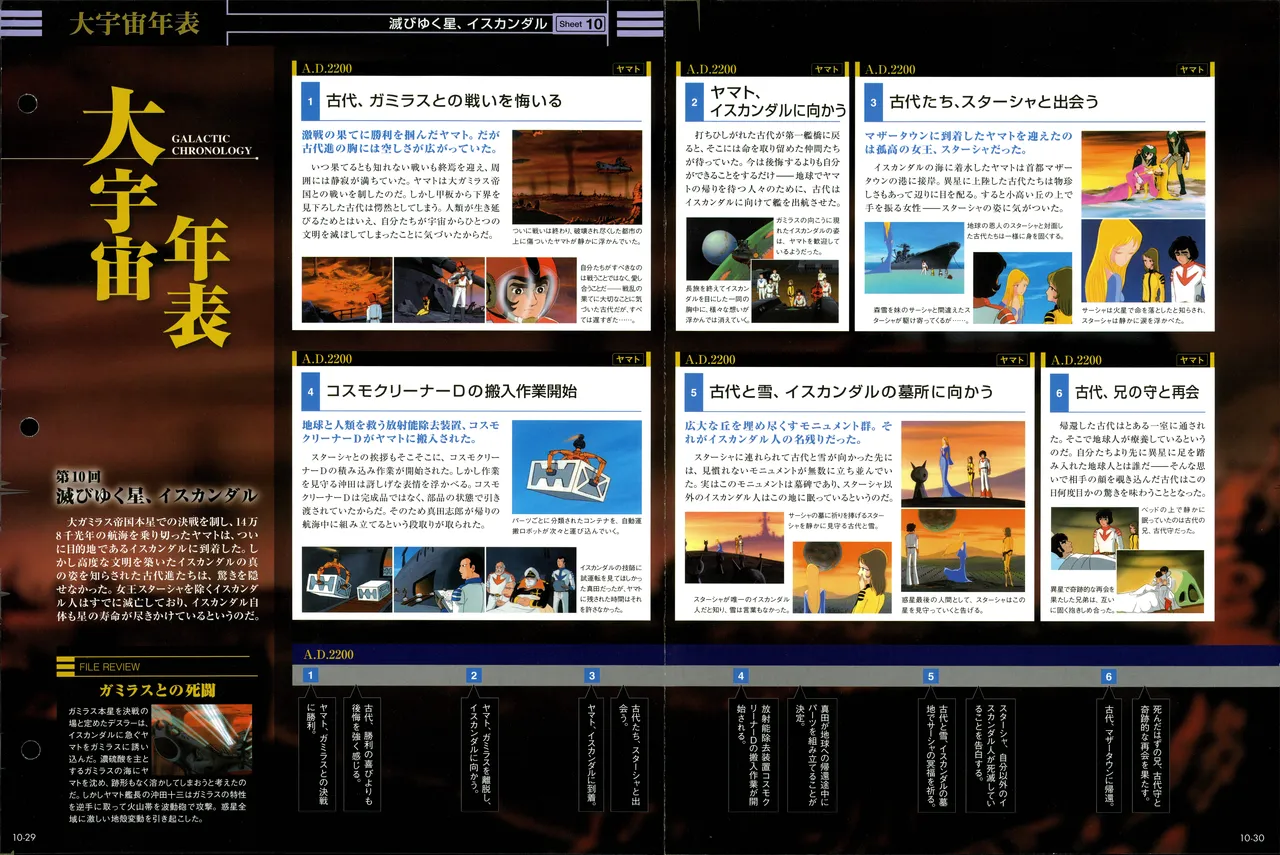
Task: Click the 'ヤマト' tag on card 6
Action: pos(1192,359)
